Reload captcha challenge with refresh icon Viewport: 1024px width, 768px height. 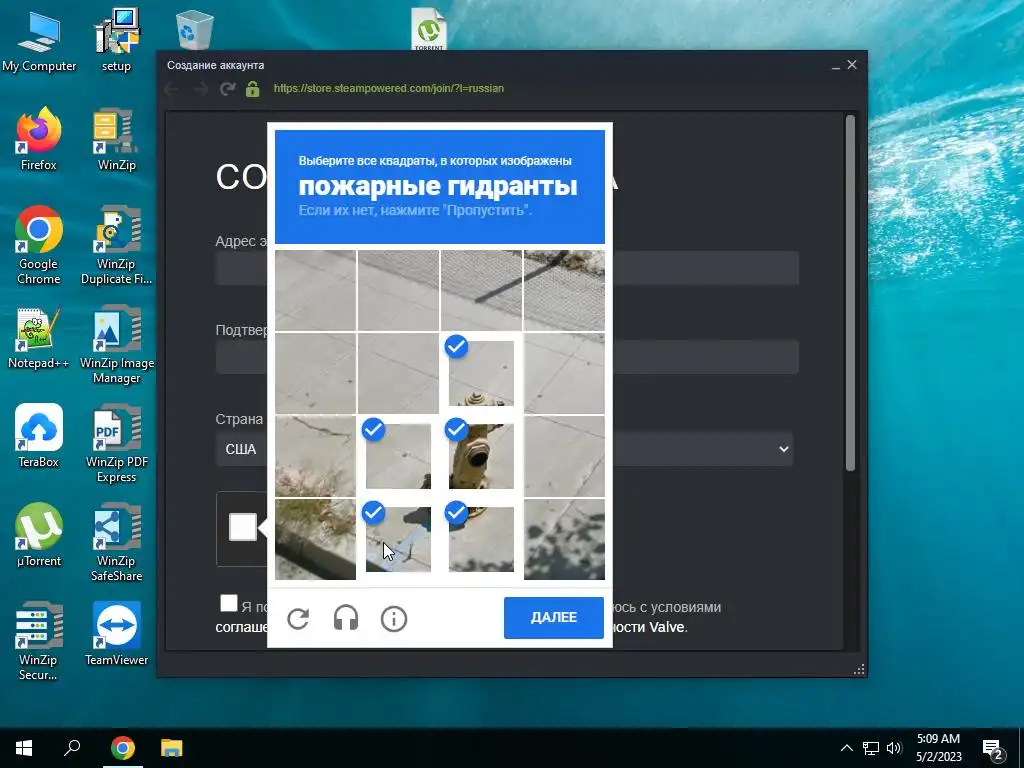pyautogui.click(x=298, y=618)
